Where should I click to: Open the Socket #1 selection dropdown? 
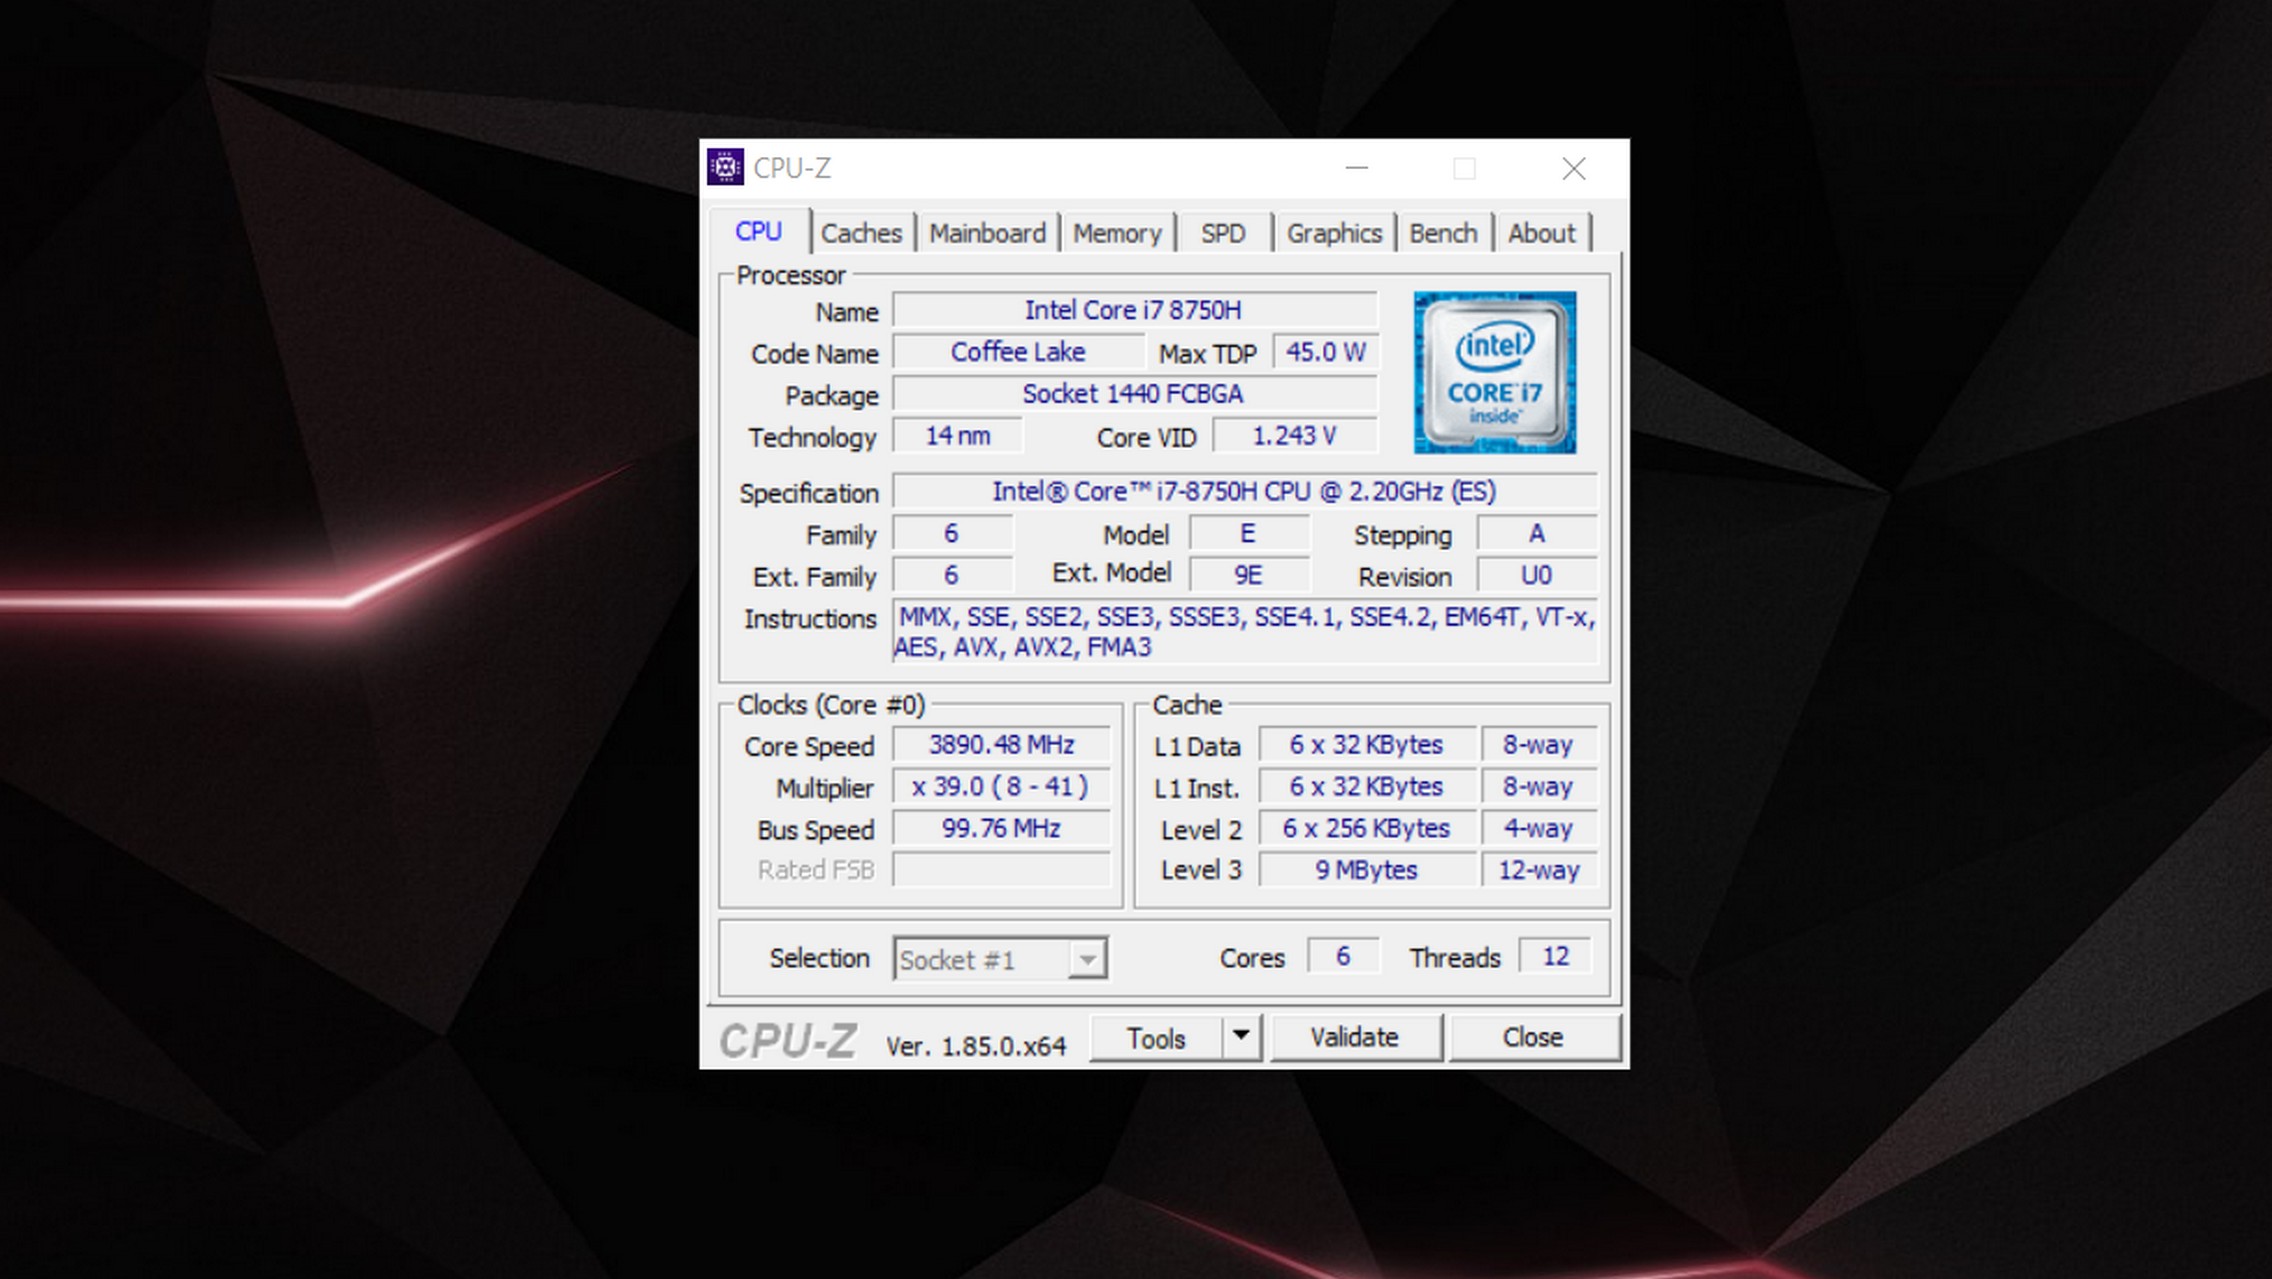pyautogui.click(x=1000, y=959)
